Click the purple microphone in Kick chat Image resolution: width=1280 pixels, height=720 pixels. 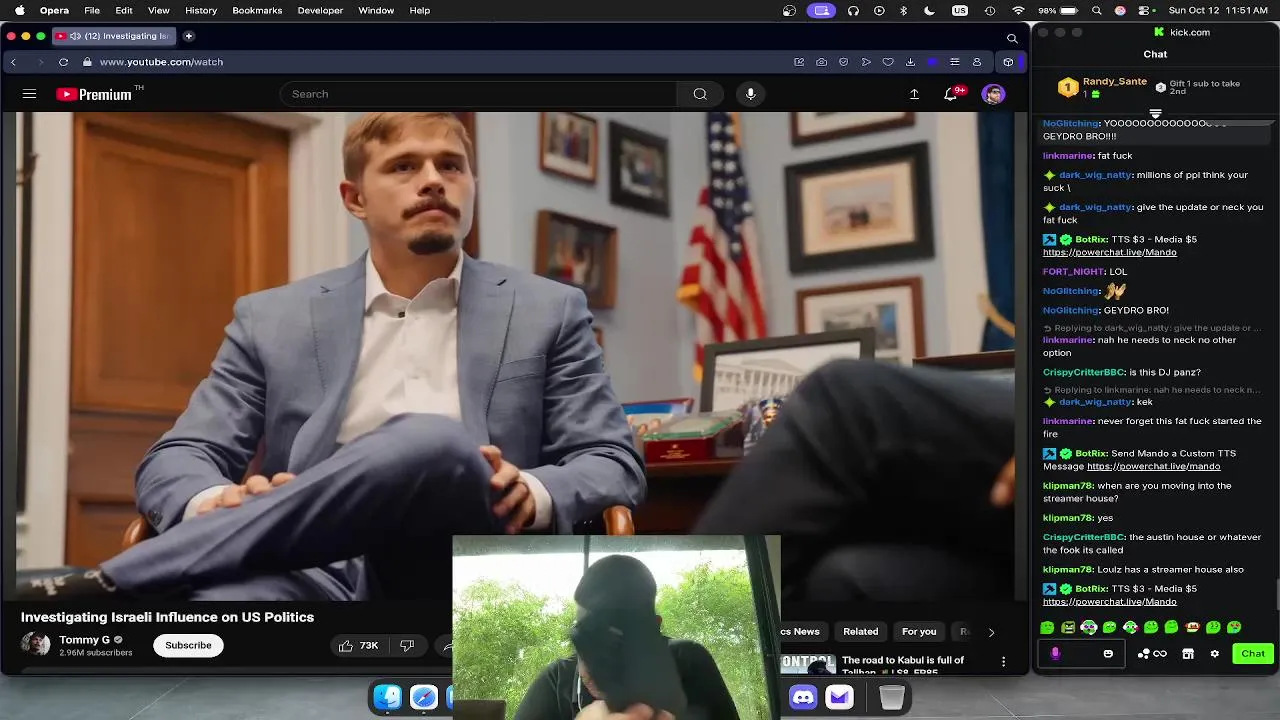coord(1055,654)
